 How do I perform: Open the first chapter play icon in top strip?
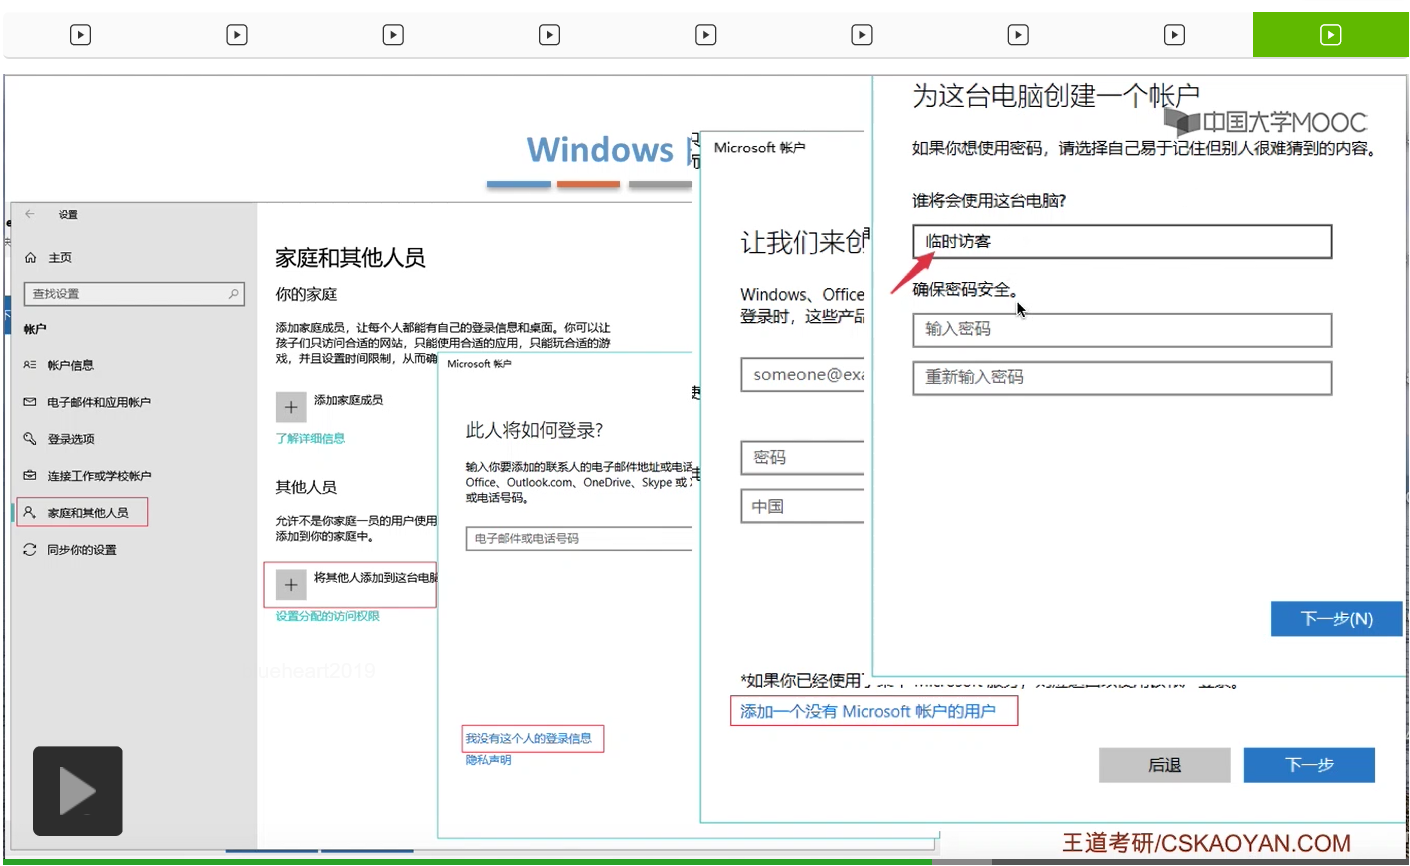tap(80, 35)
